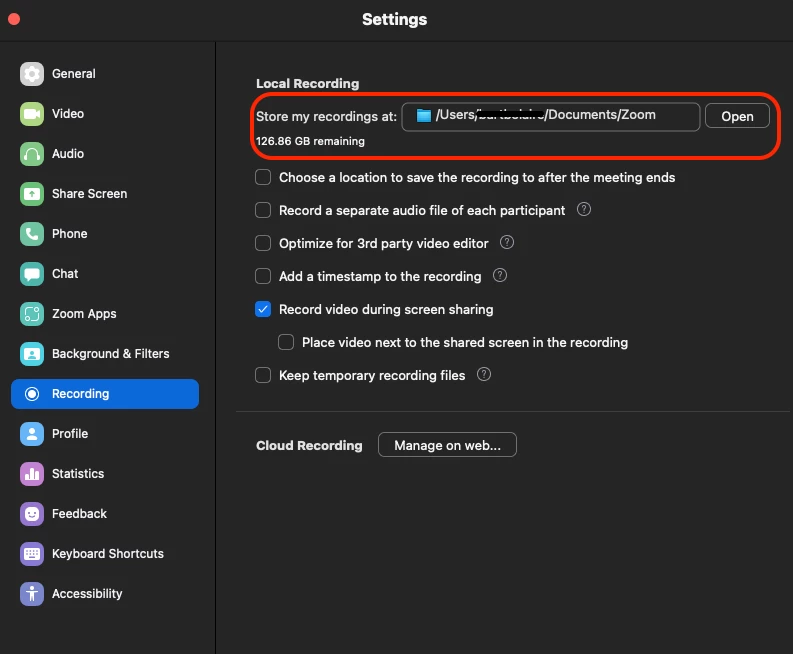Click the Store my recordings at label
The image size is (793, 654).
point(326,116)
